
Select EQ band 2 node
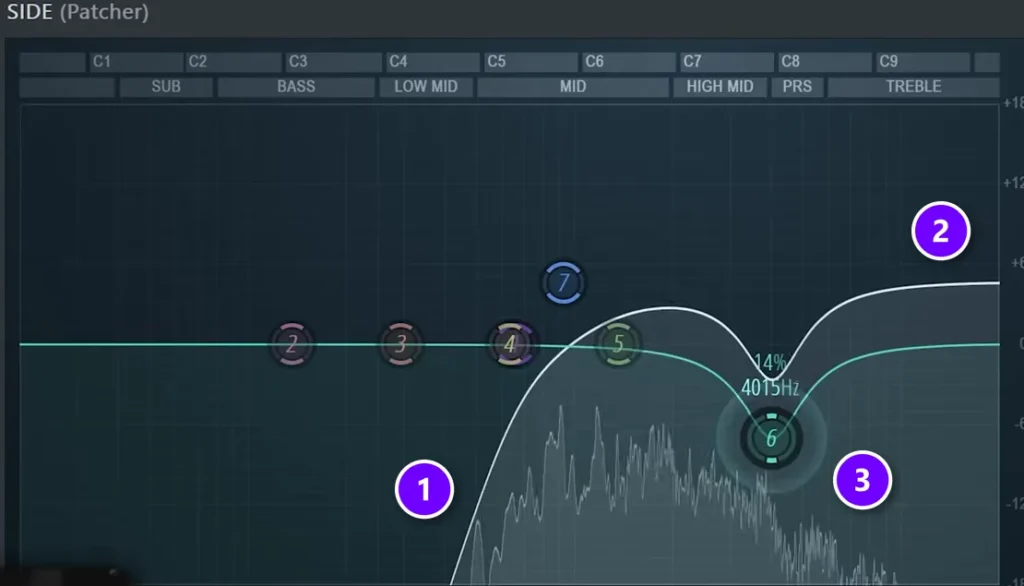click(x=292, y=344)
